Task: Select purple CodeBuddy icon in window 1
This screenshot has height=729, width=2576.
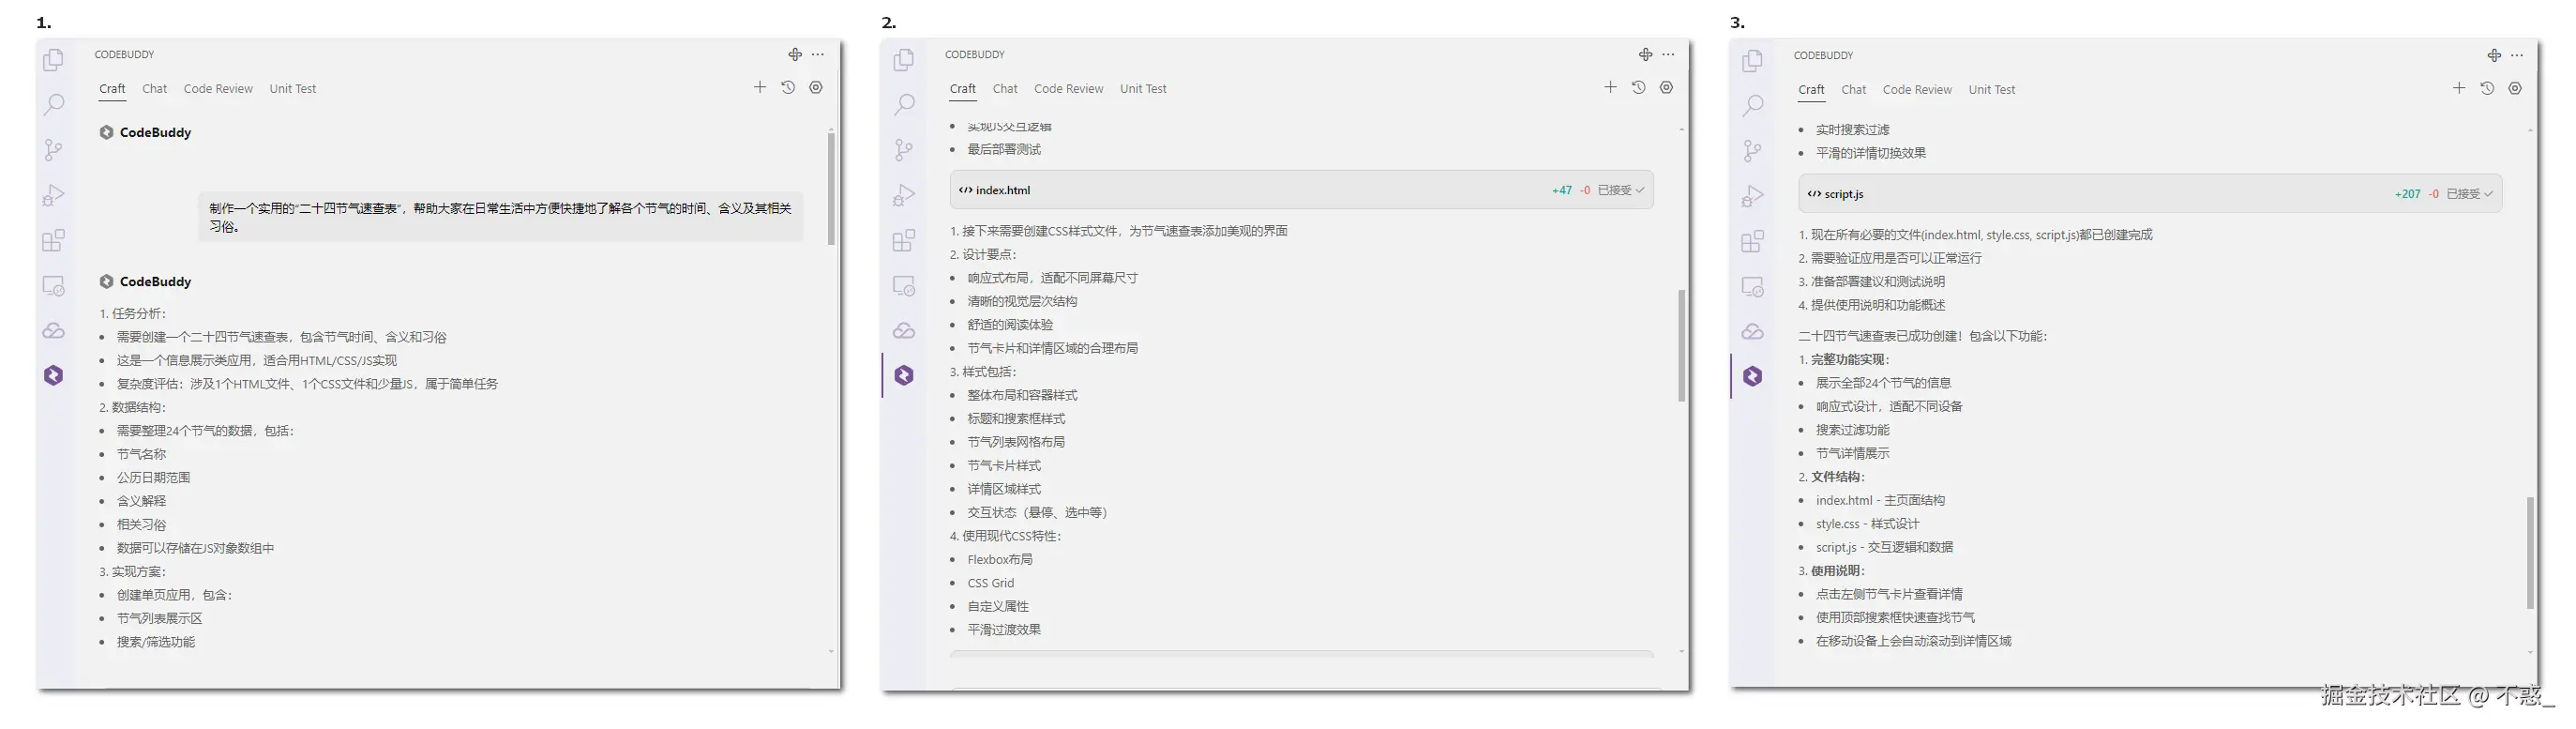Action: (54, 375)
